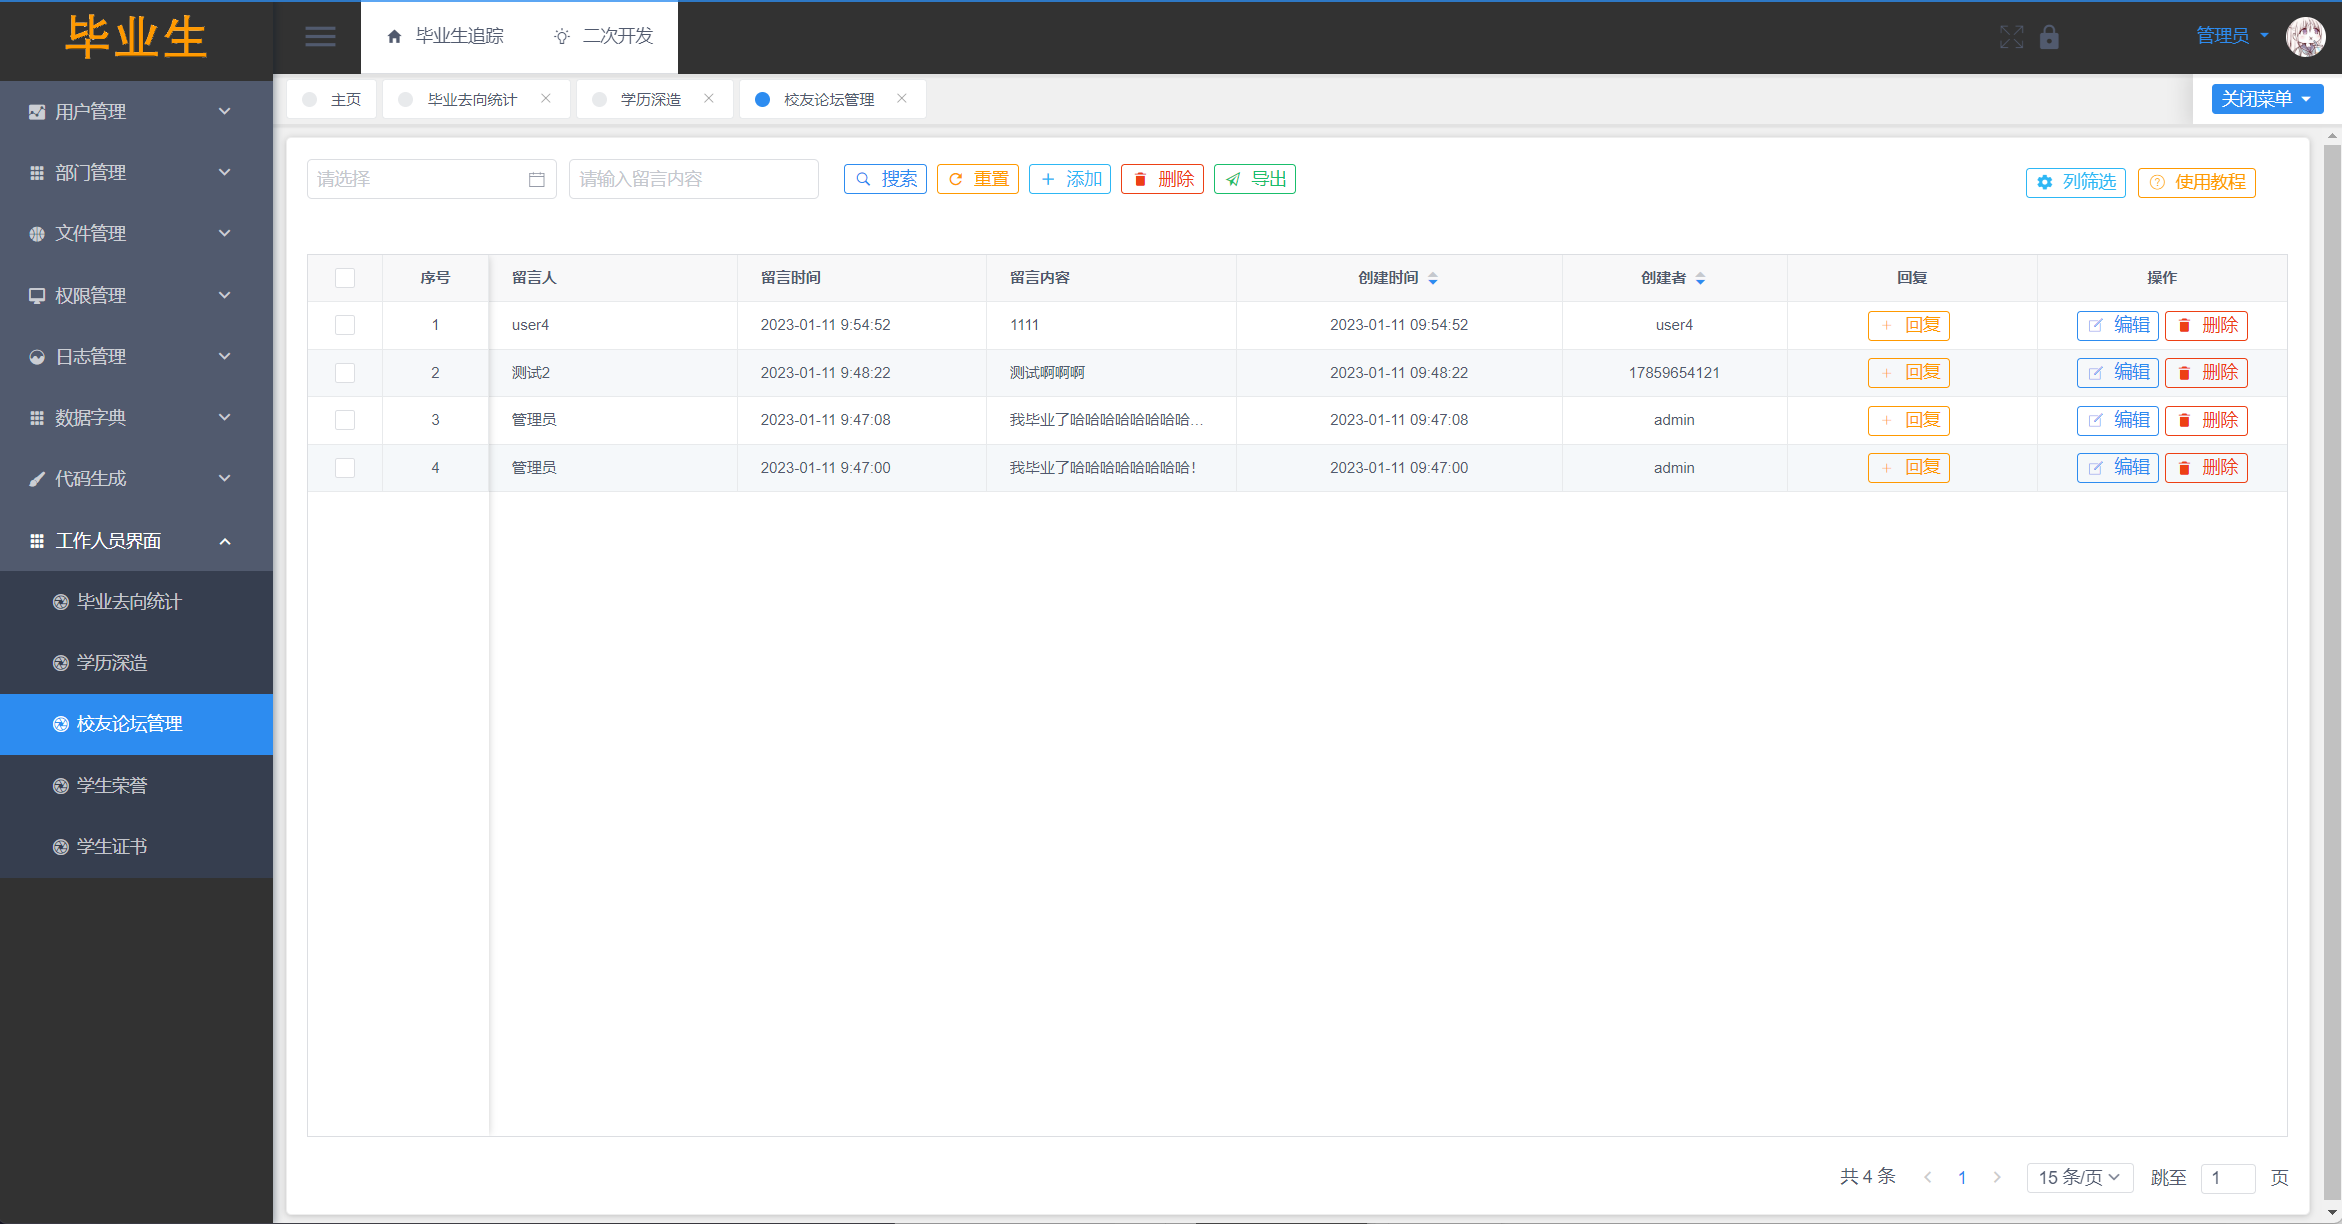
Task: Click the 导出 export button
Action: click(1255, 179)
